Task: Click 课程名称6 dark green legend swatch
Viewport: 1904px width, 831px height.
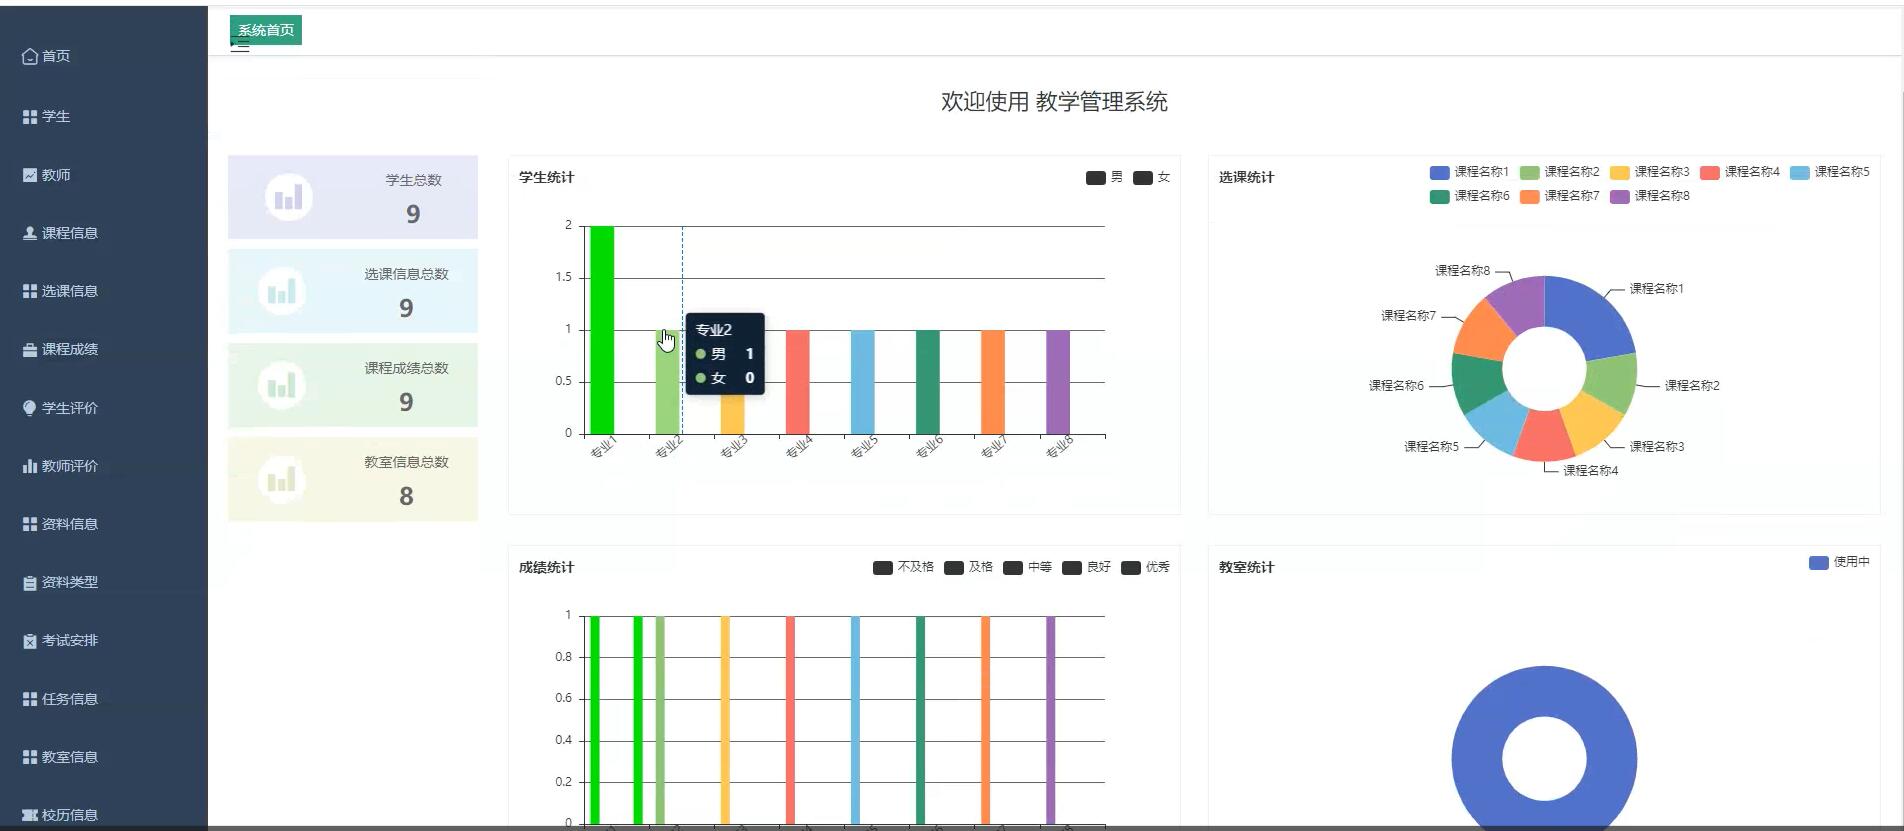Action: [x=1440, y=196]
